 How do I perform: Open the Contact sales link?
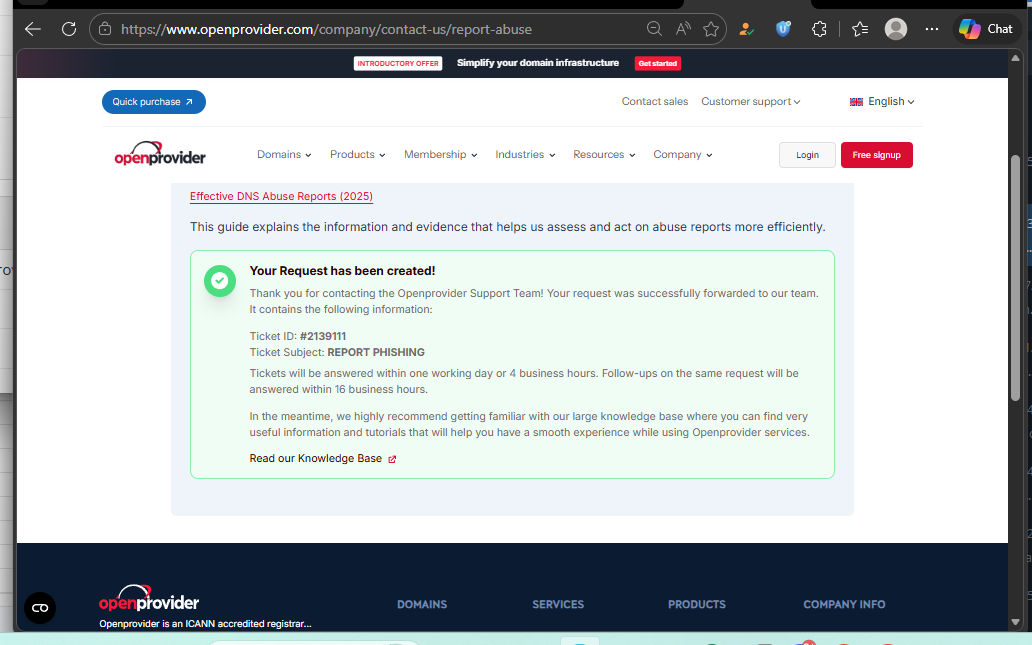pos(655,101)
